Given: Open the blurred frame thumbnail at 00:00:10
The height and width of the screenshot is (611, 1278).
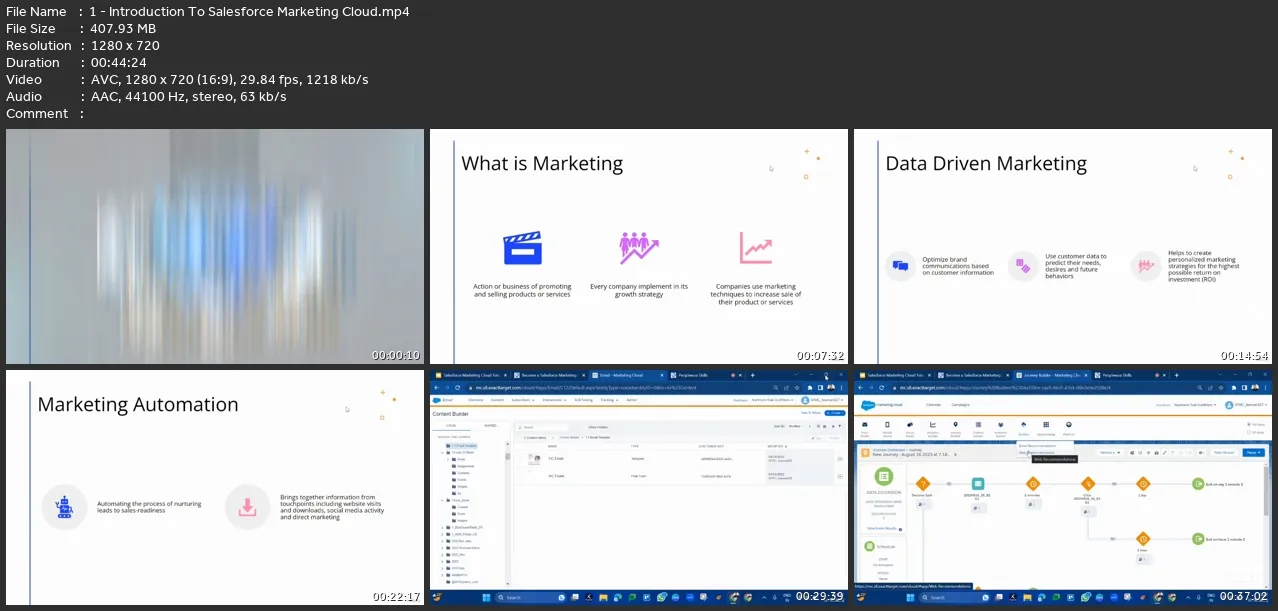Looking at the screenshot, I should (x=215, y=246).
